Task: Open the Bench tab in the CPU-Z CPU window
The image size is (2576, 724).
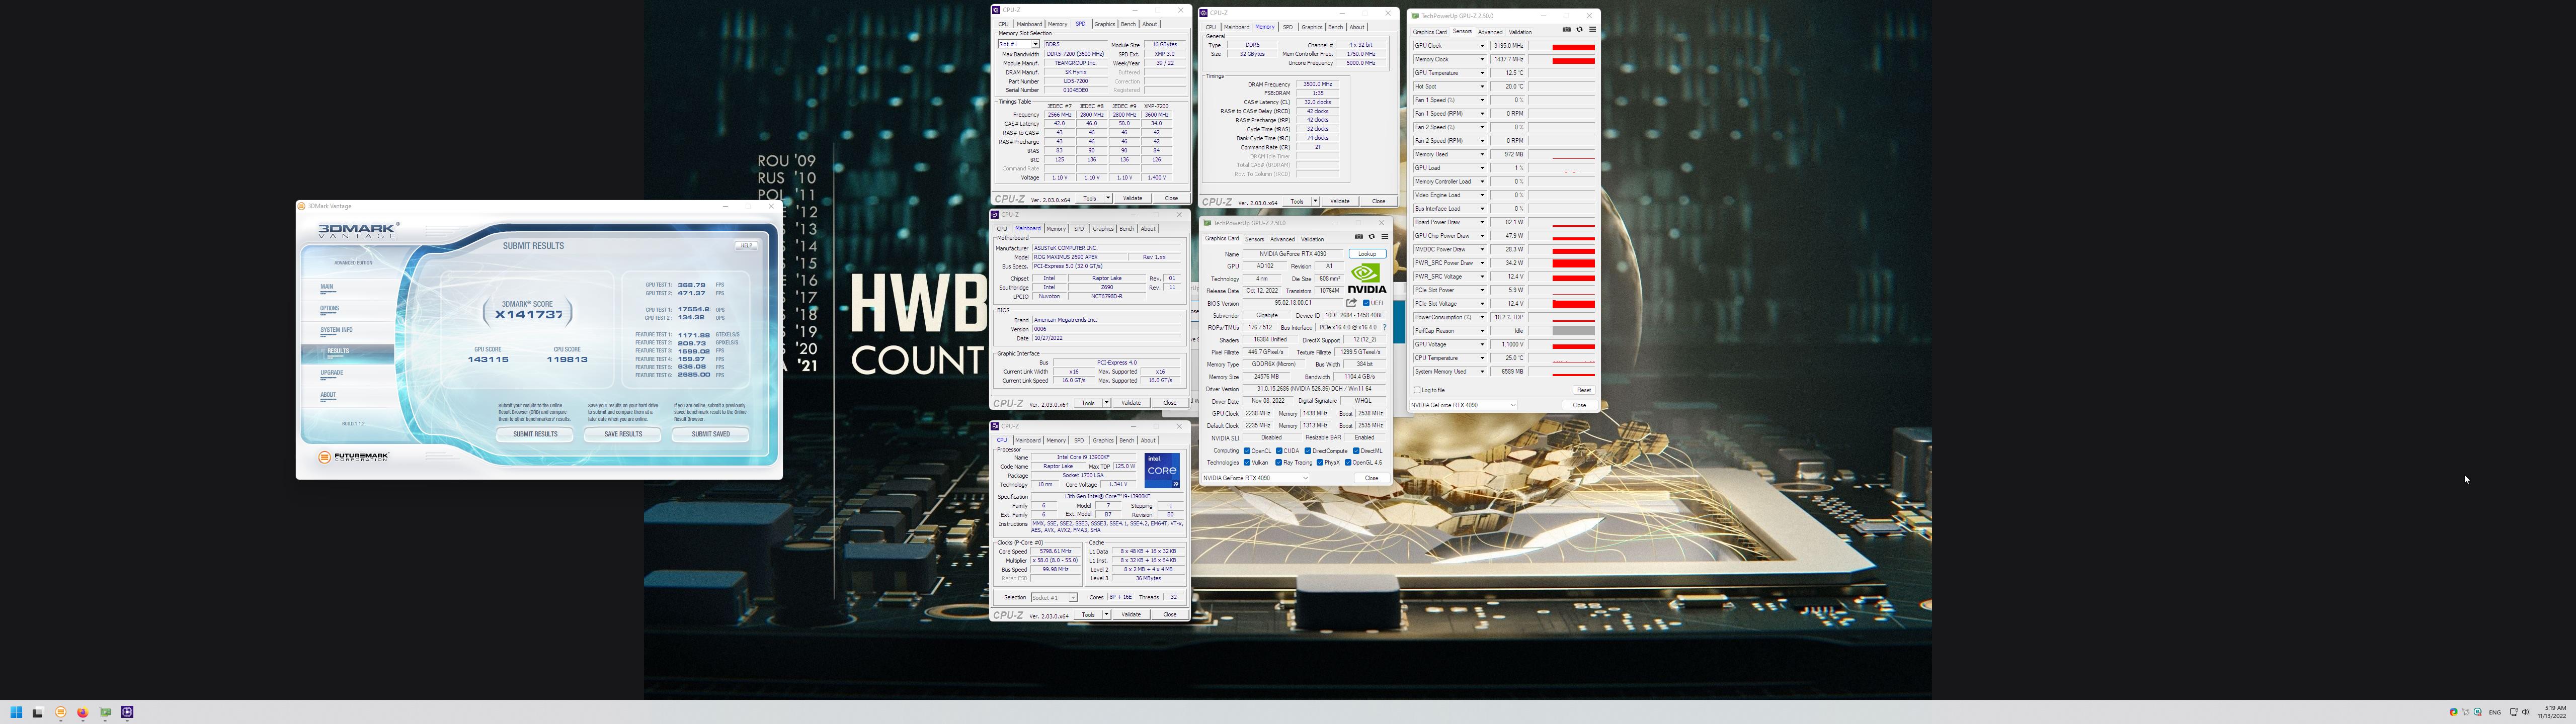Action: [1126, 440]
